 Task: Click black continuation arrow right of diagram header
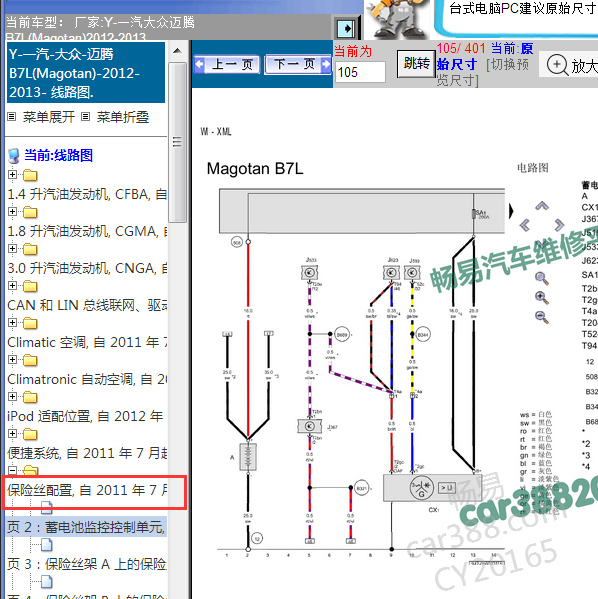coord(511,211)
